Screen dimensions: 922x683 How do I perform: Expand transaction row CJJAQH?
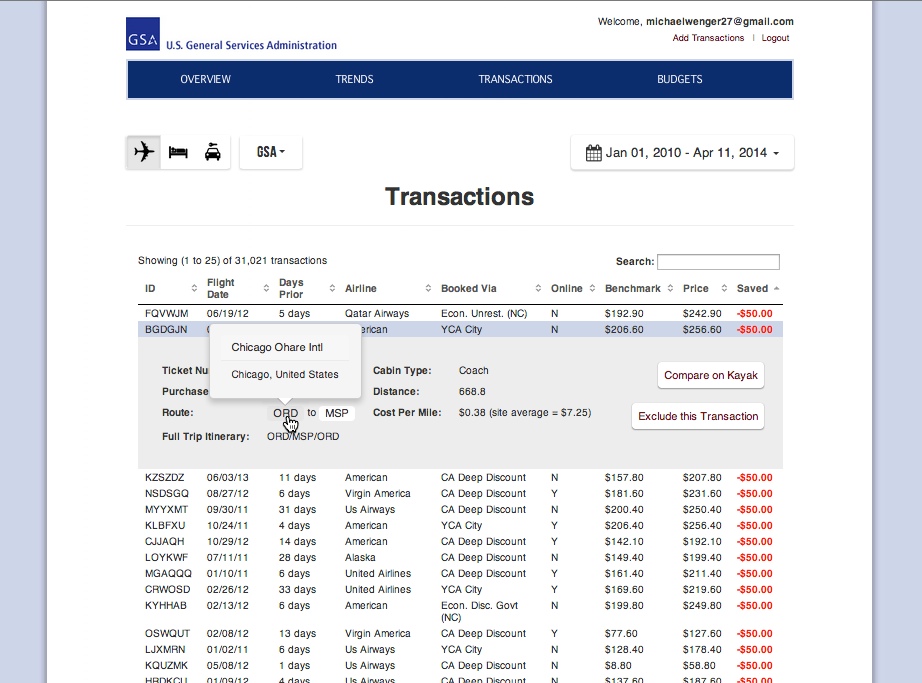460,541
